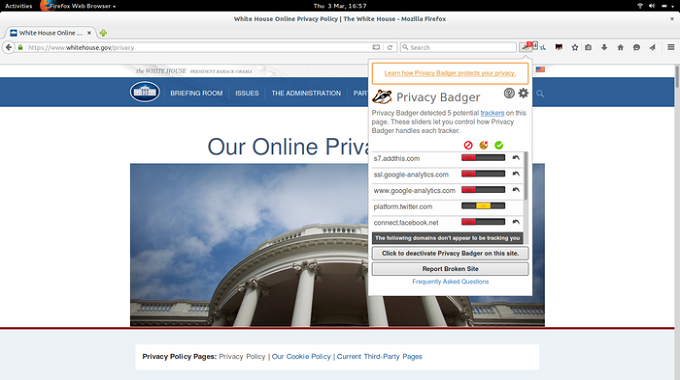
Task: Bookmark this page with star icon
Action: 575,47
